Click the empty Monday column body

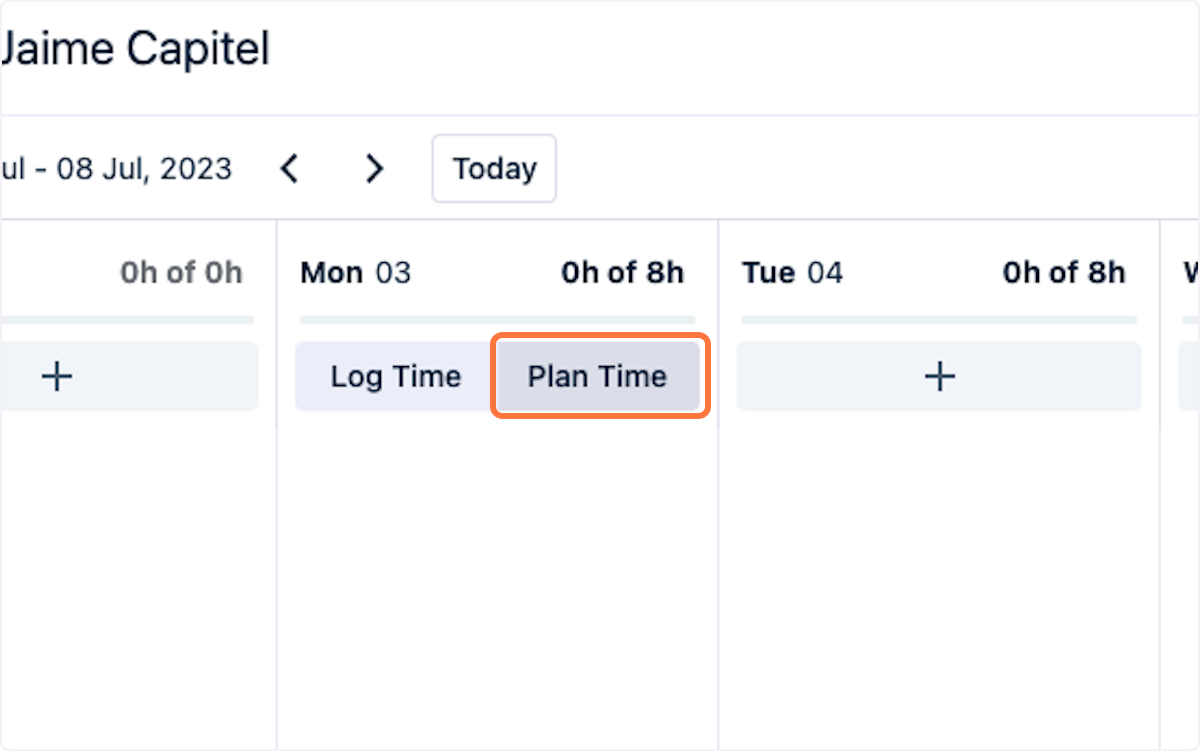click(497, 580)
